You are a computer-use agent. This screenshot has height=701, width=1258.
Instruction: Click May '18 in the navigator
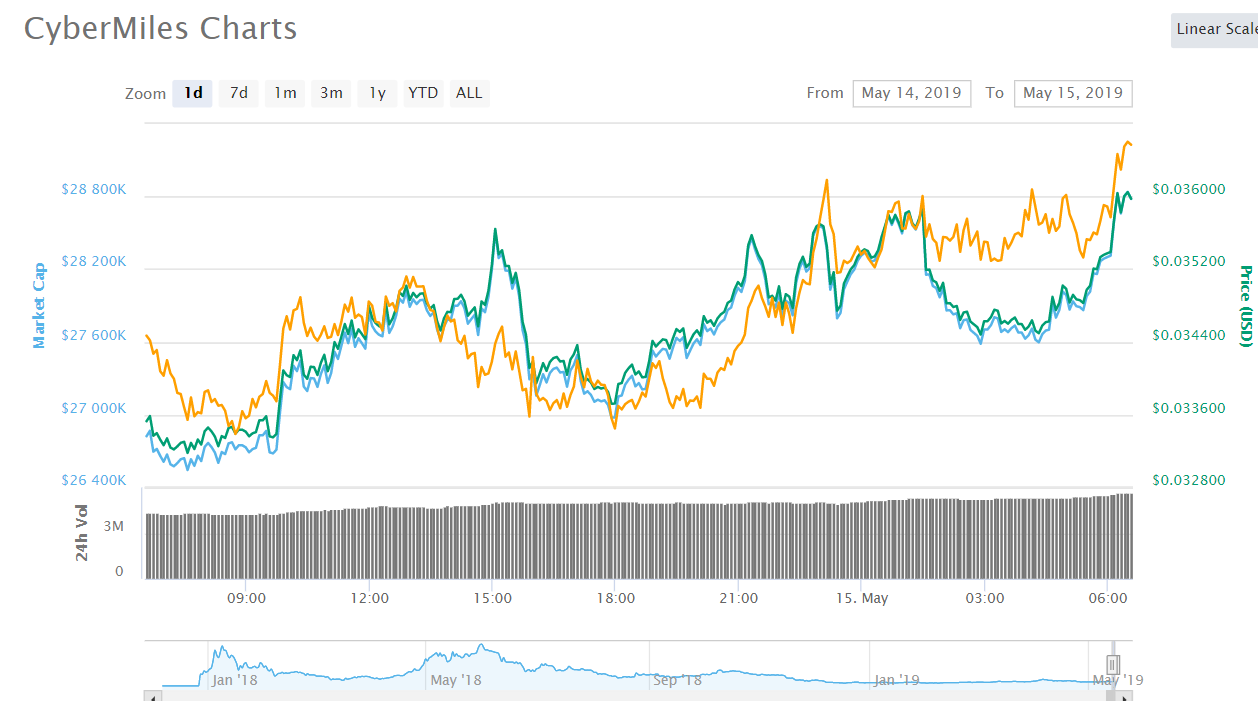[x=456, y=681]
